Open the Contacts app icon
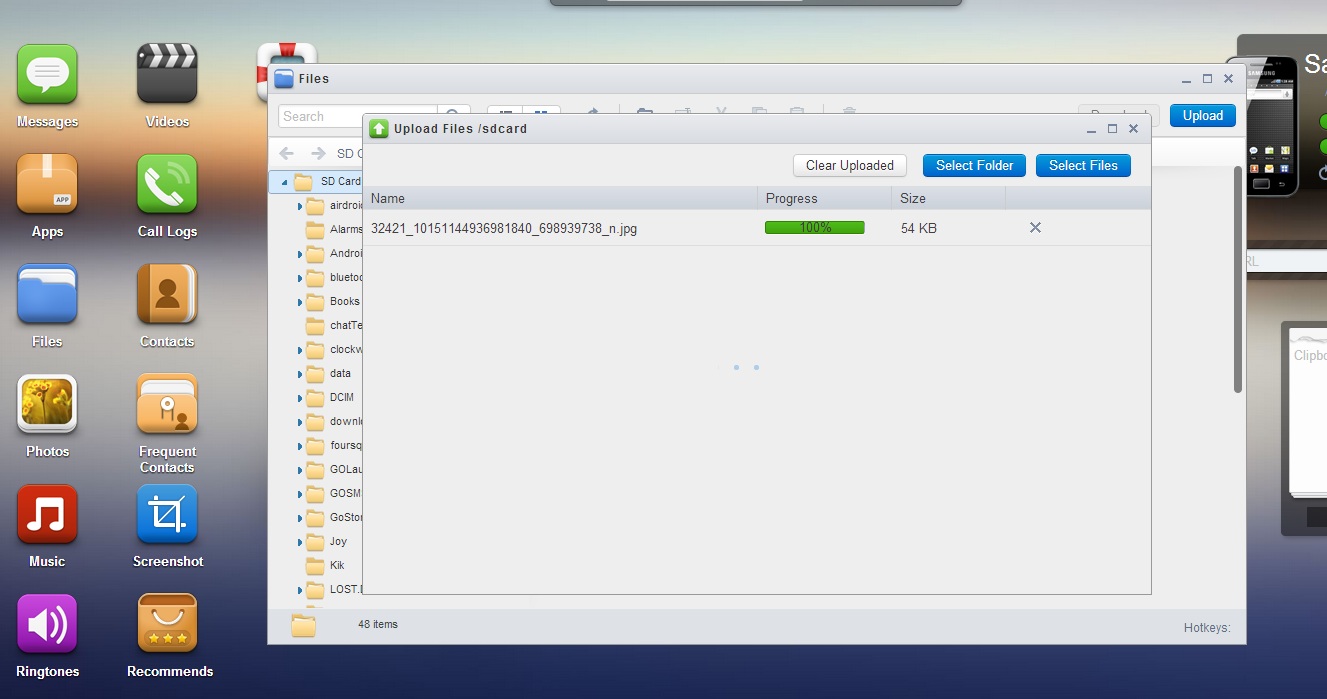 (x=167, y=295)
